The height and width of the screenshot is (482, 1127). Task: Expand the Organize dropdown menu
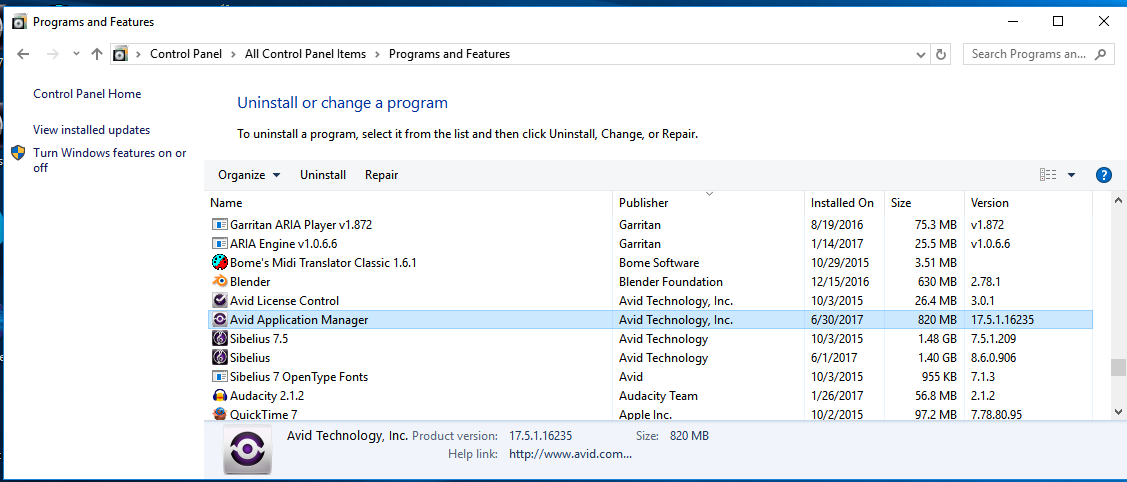pos(249,175)
